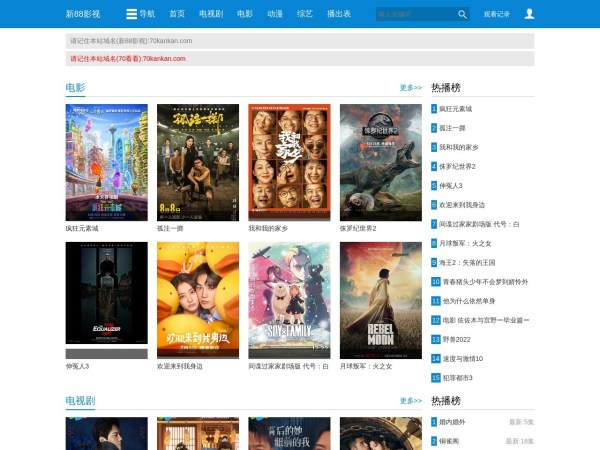The width and height of the screenshot is (600, 450).
Task: Open the 播出表 schedule page
Action: (x=339, y=14)
